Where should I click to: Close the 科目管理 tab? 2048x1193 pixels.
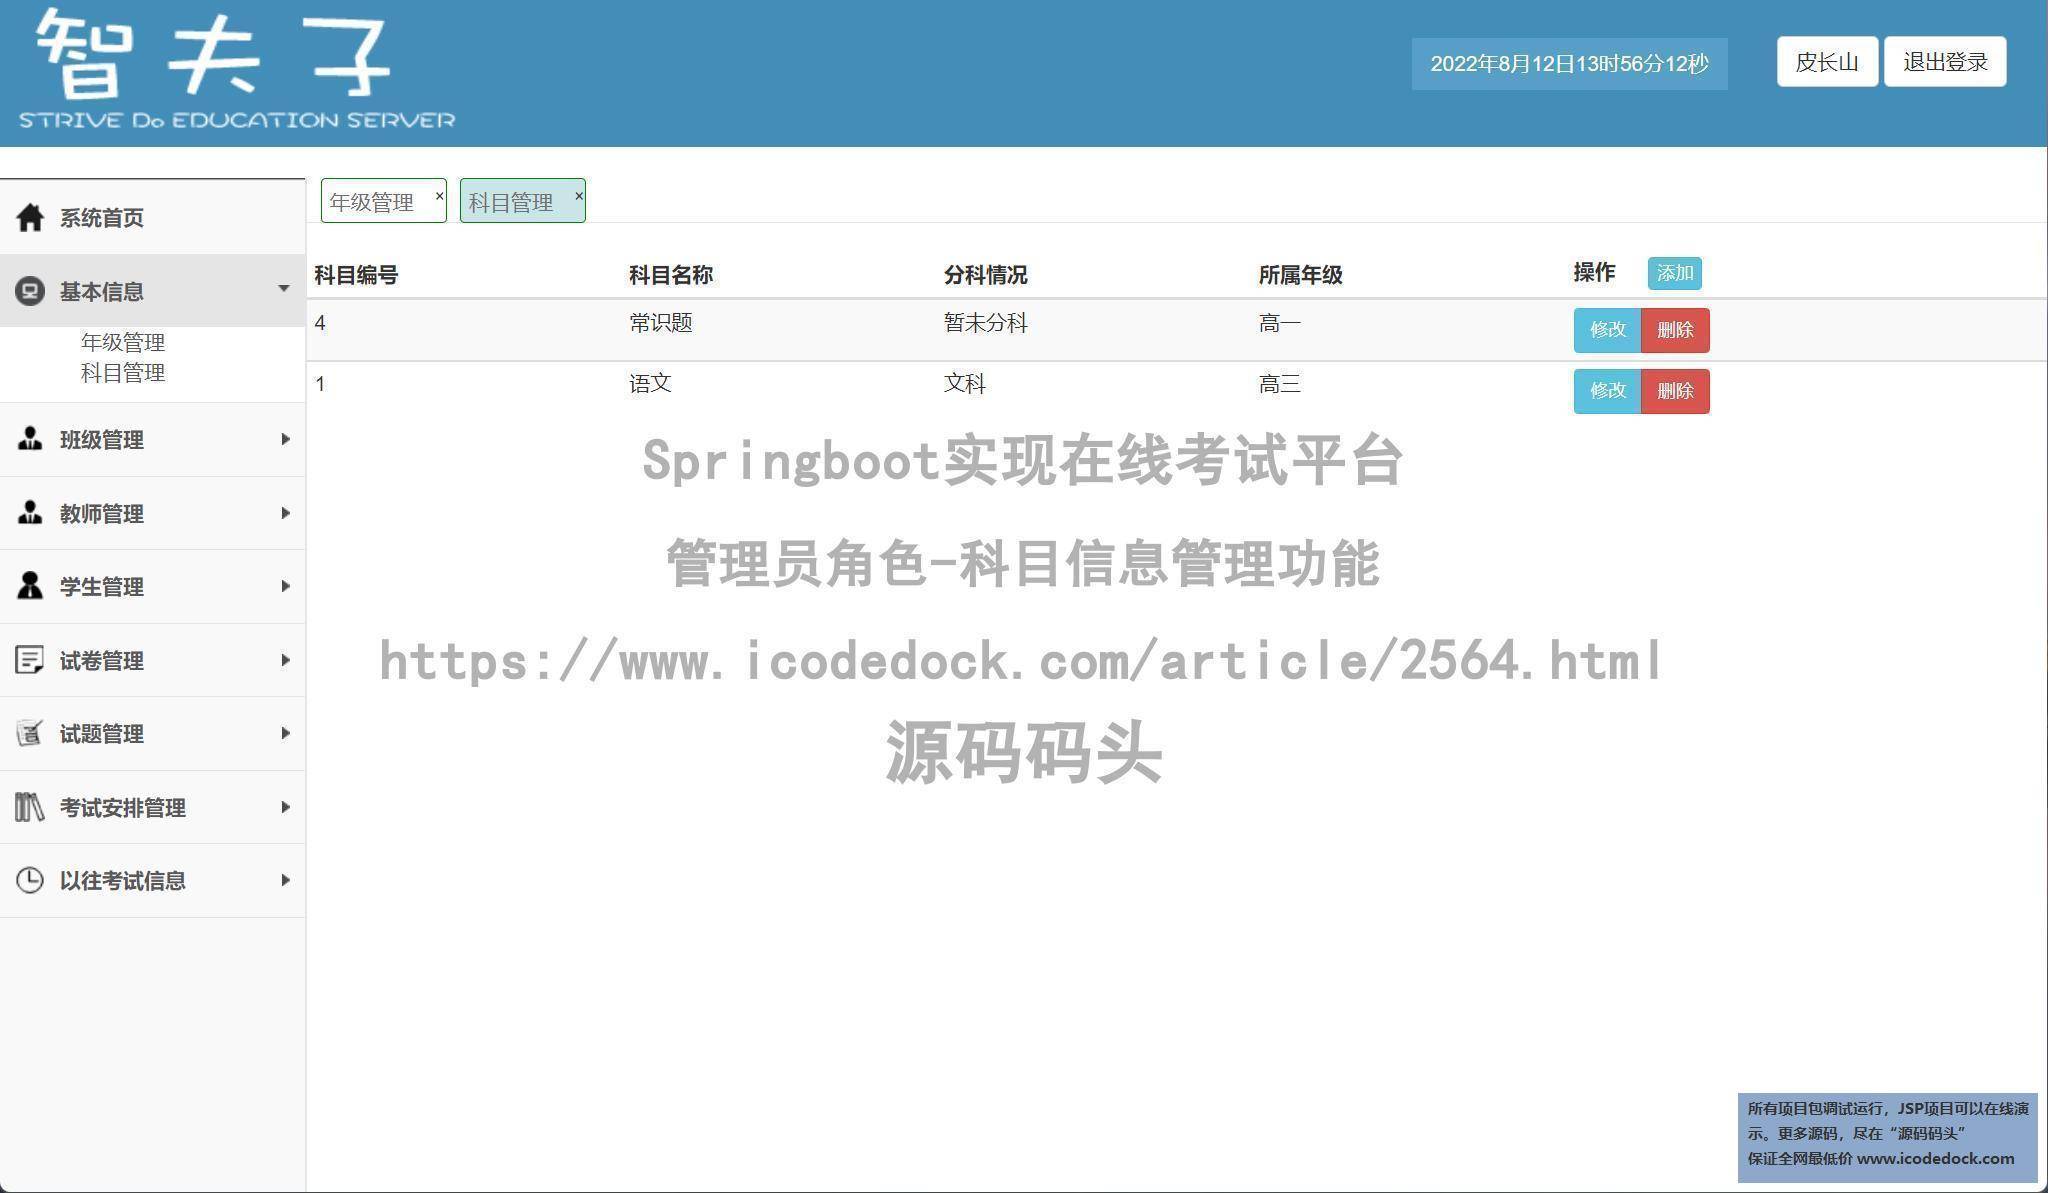tap(578, 196)
